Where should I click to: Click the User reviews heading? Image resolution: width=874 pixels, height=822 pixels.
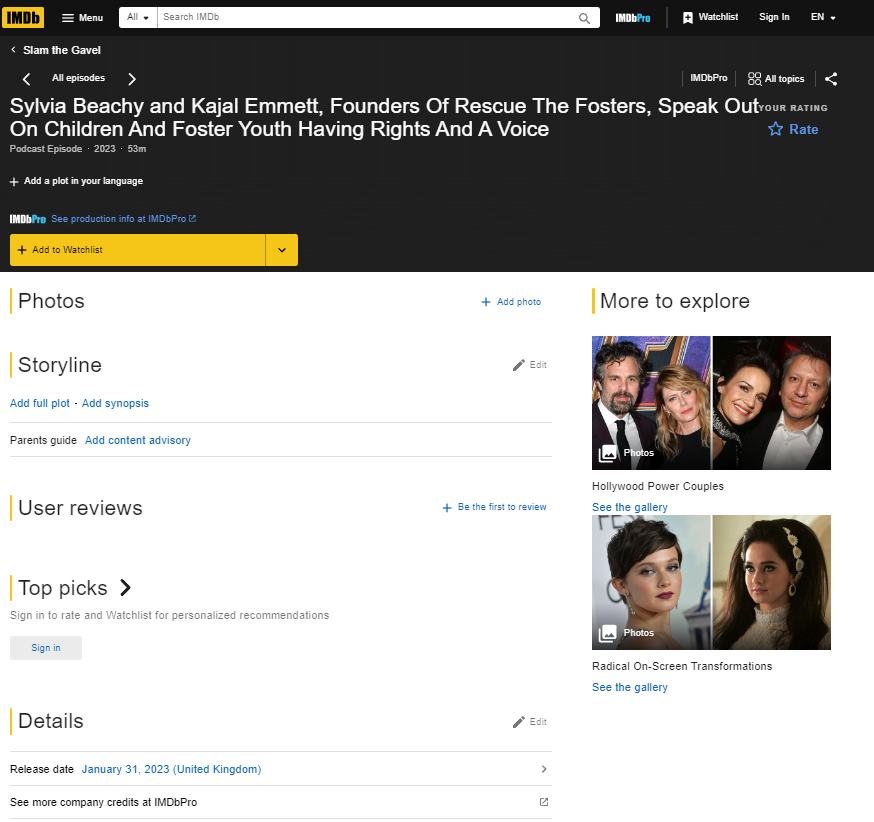point(80,508)
